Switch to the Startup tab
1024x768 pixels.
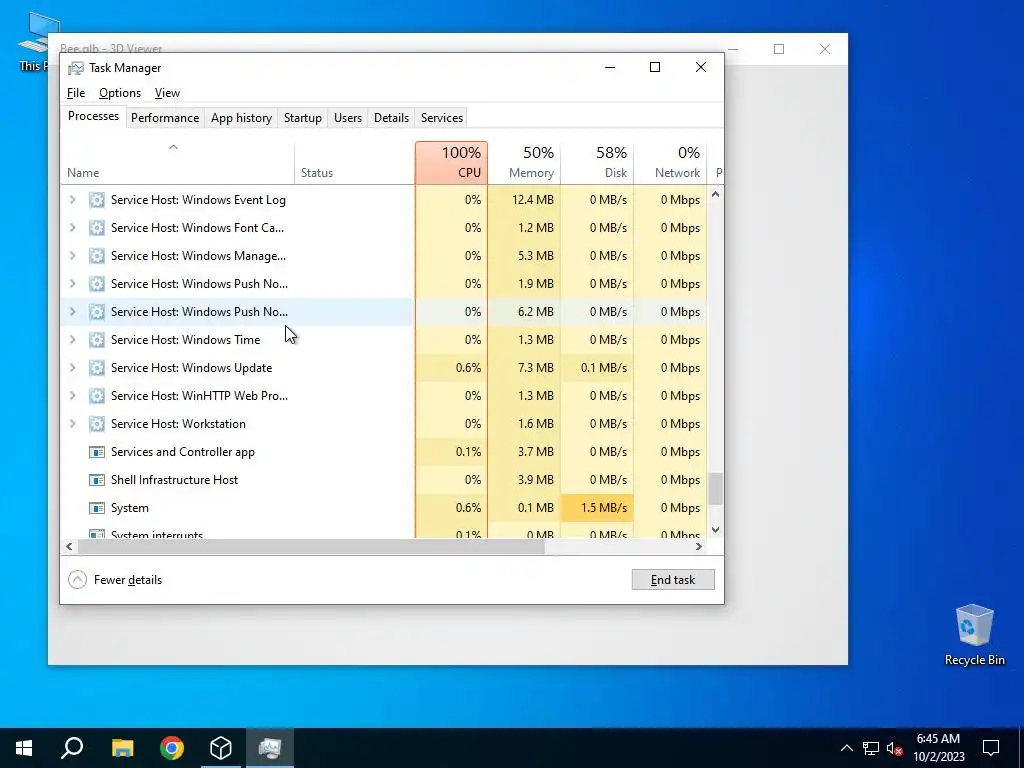pyautogui.click(x=302, y=118)
